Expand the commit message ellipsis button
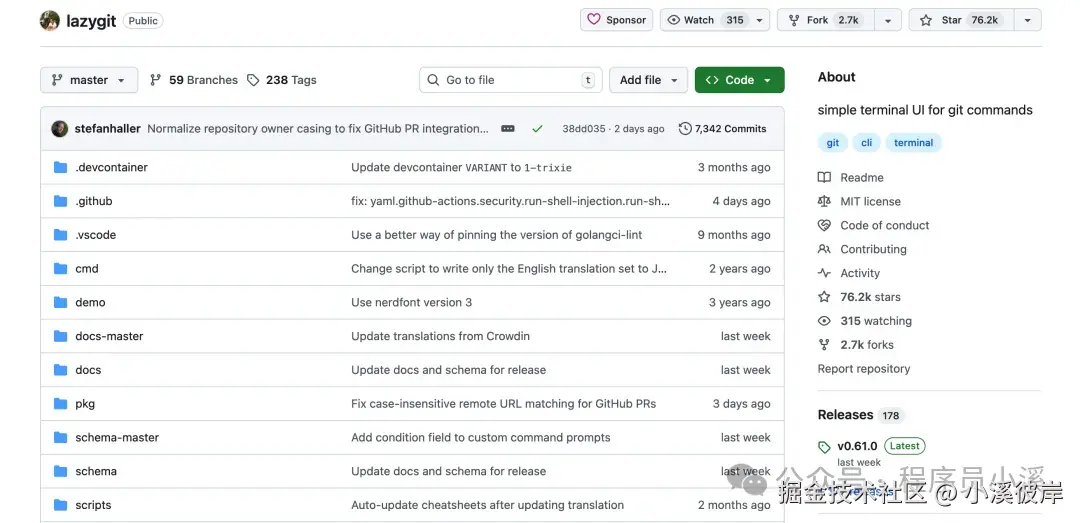This screenshot has width=1080, height=523. (508, 129)
